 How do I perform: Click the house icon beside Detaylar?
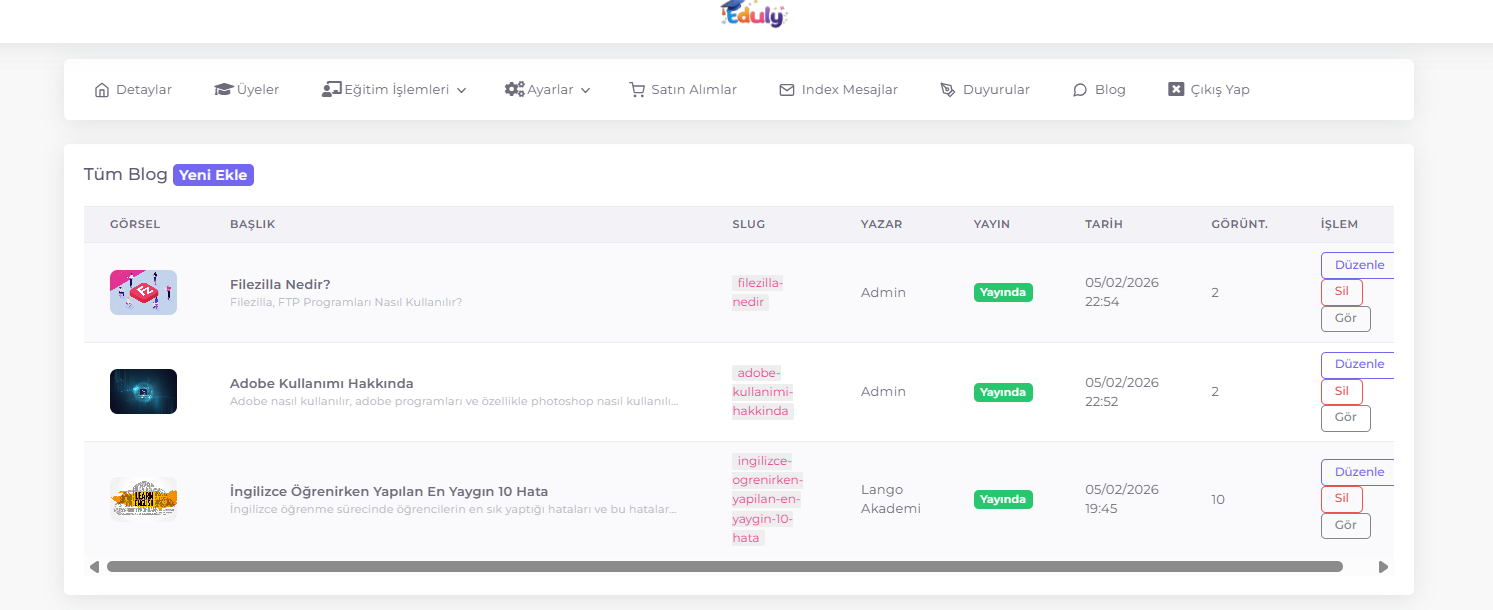point(101,90)
